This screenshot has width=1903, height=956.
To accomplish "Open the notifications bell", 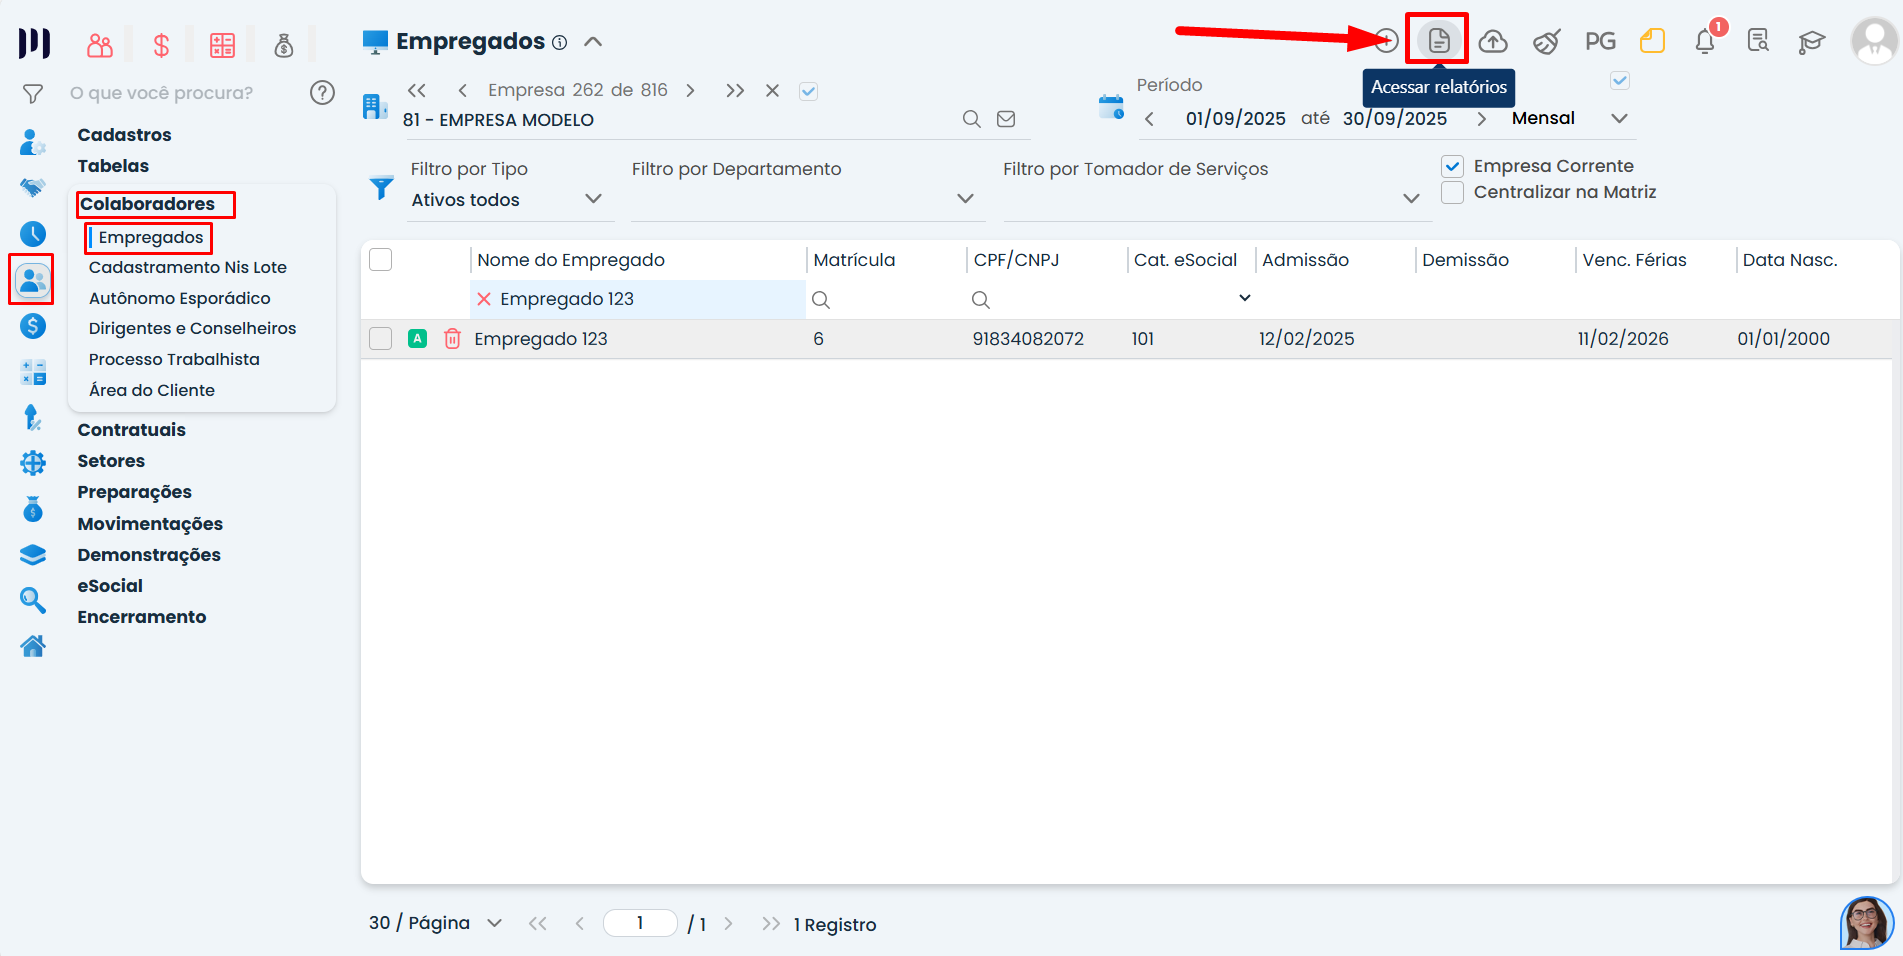I will point(1706,41).
